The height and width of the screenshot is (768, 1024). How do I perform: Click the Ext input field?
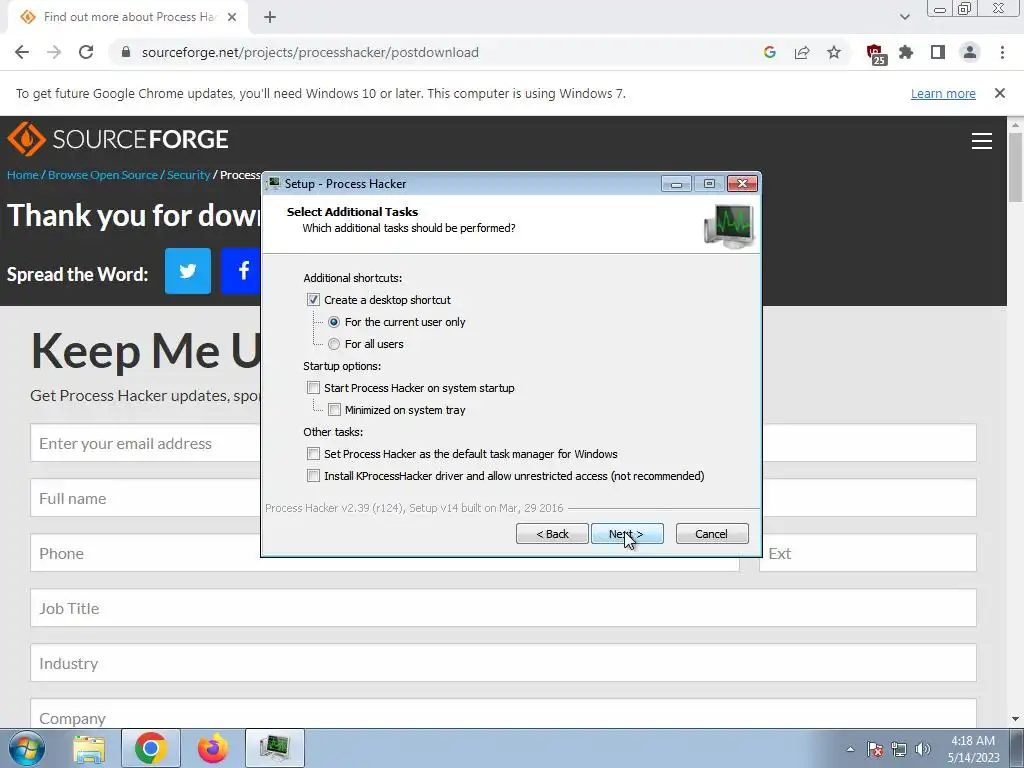tap(868, 553)
